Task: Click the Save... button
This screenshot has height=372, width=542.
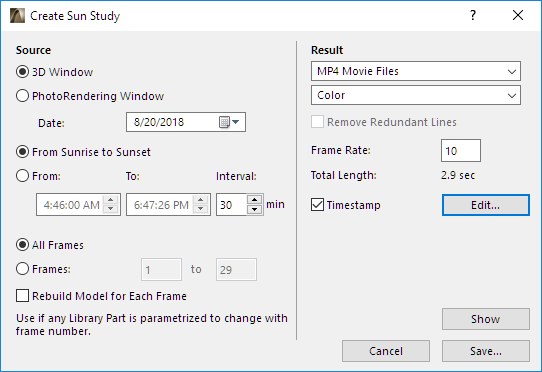Action: (486, 351)
